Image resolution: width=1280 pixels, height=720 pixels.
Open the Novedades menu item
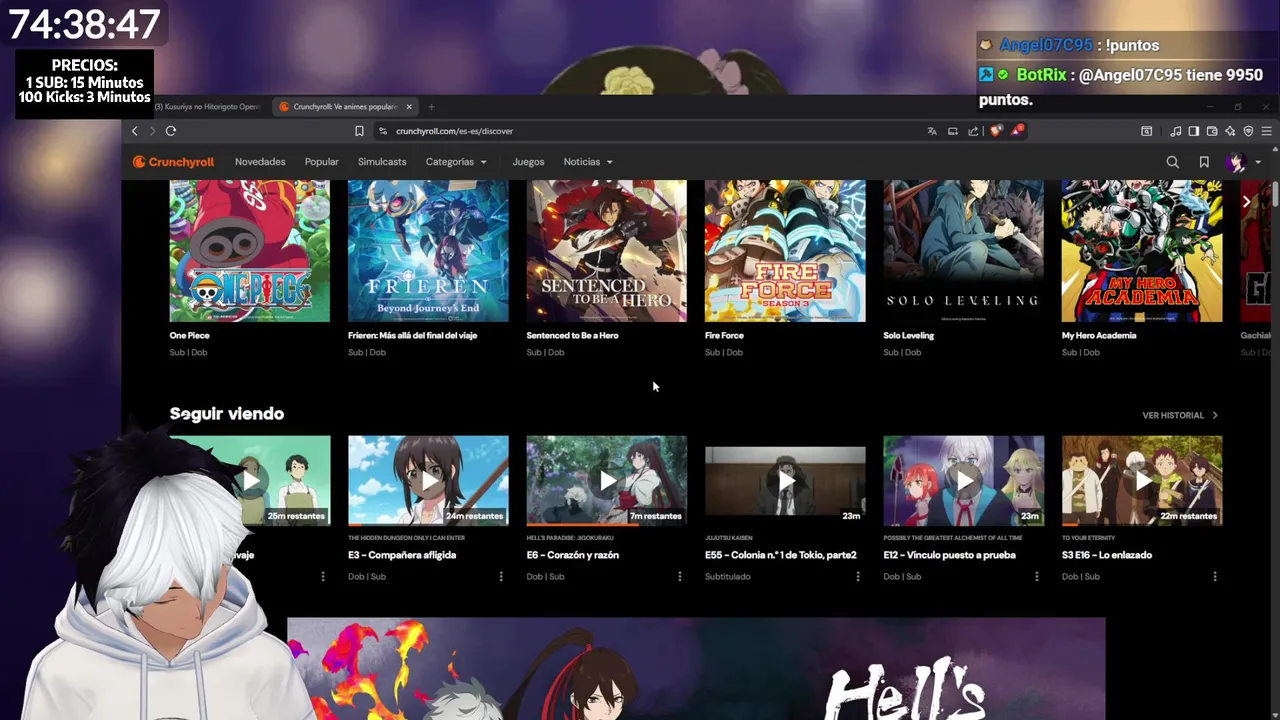click(x=260, y=162)
